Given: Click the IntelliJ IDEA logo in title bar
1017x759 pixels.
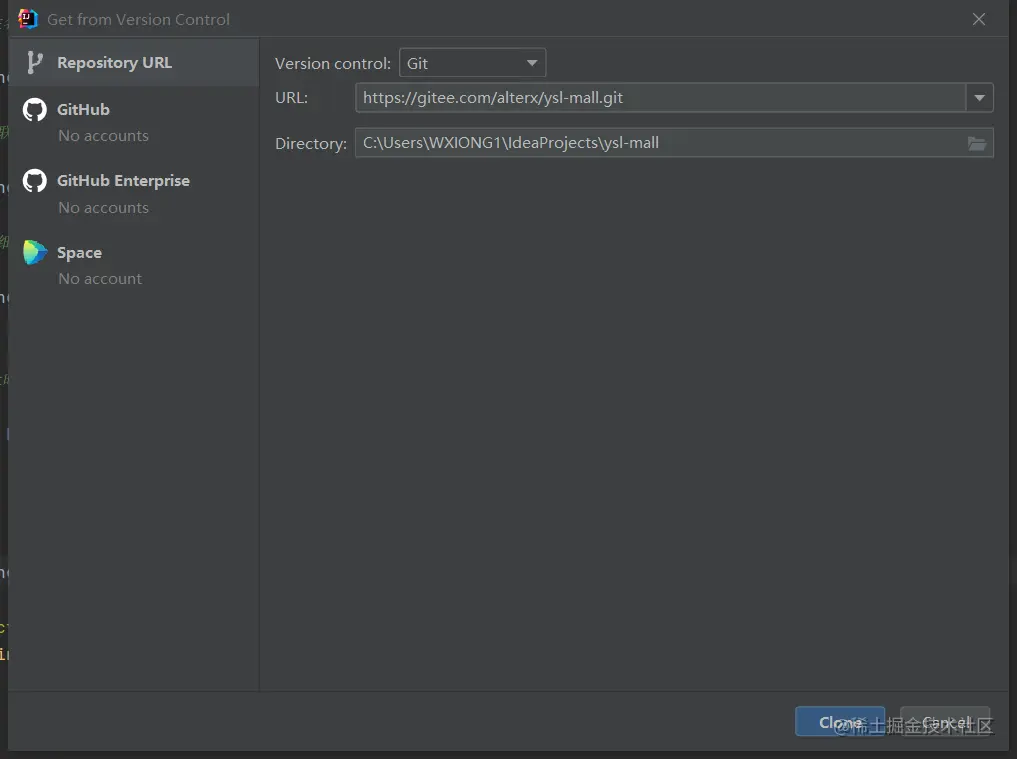Looking at the screenshot, I should point(28,19).
